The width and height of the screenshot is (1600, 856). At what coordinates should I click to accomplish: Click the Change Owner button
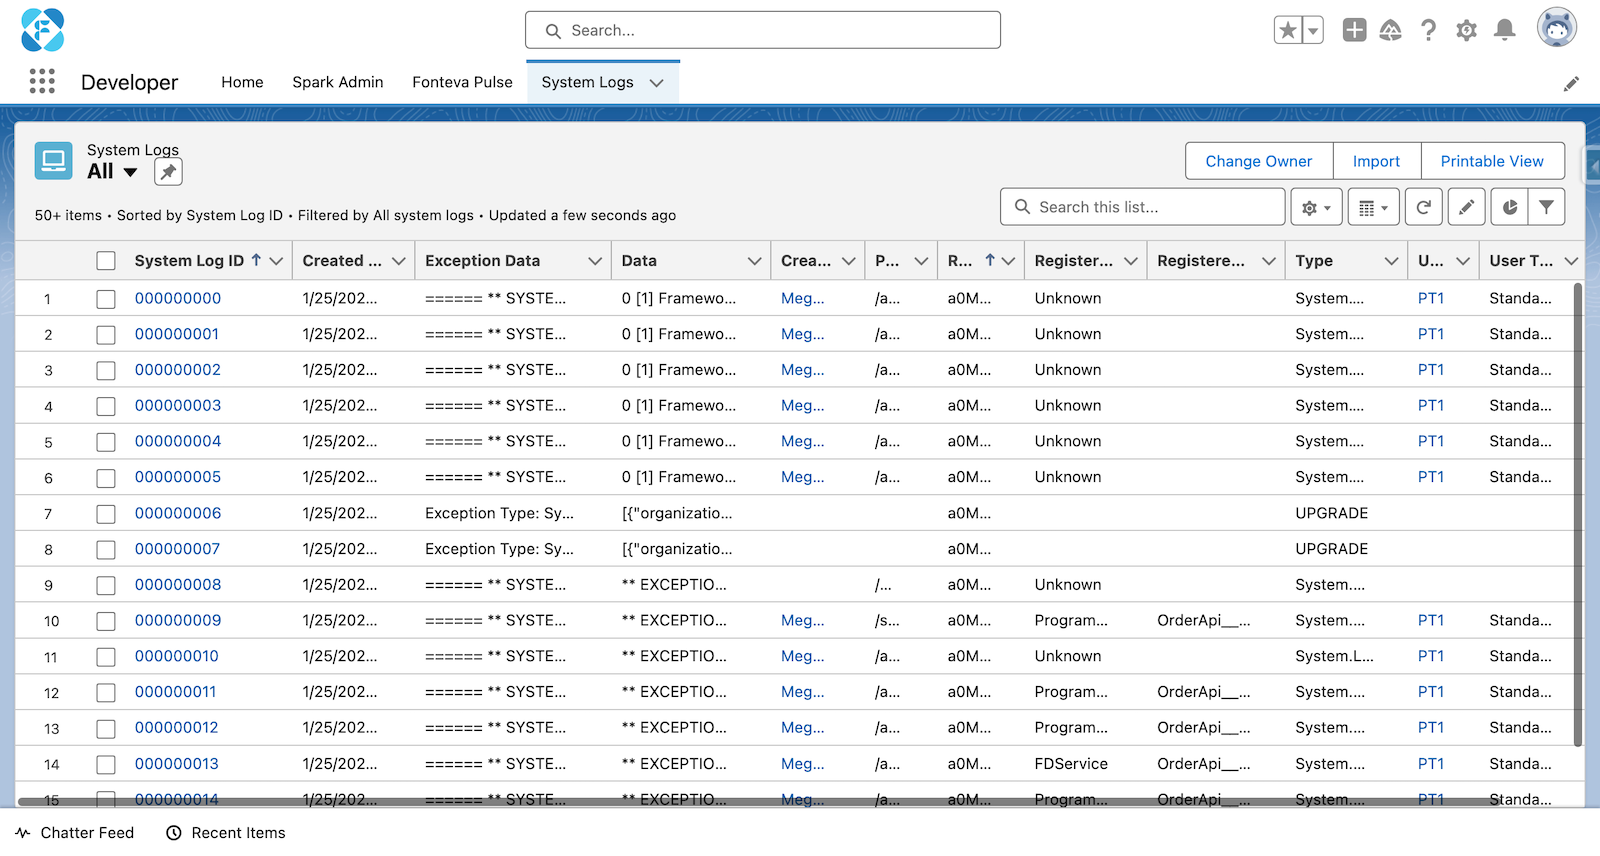tap(1258, 161)
